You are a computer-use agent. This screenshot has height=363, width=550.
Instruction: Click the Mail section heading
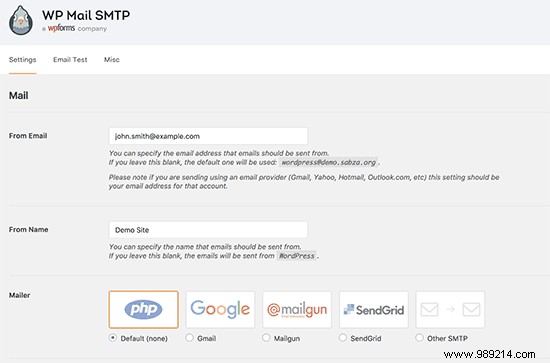19,95
